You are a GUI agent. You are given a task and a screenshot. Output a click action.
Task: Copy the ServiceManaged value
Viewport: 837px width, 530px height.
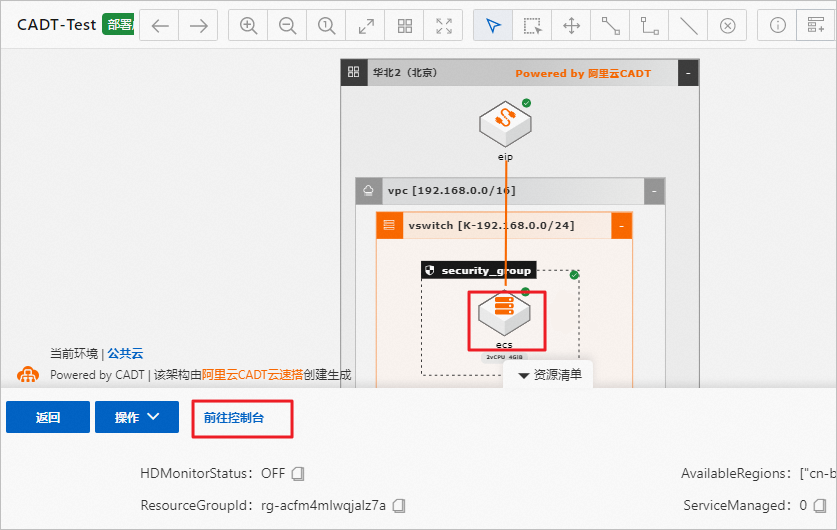(820, 505)
